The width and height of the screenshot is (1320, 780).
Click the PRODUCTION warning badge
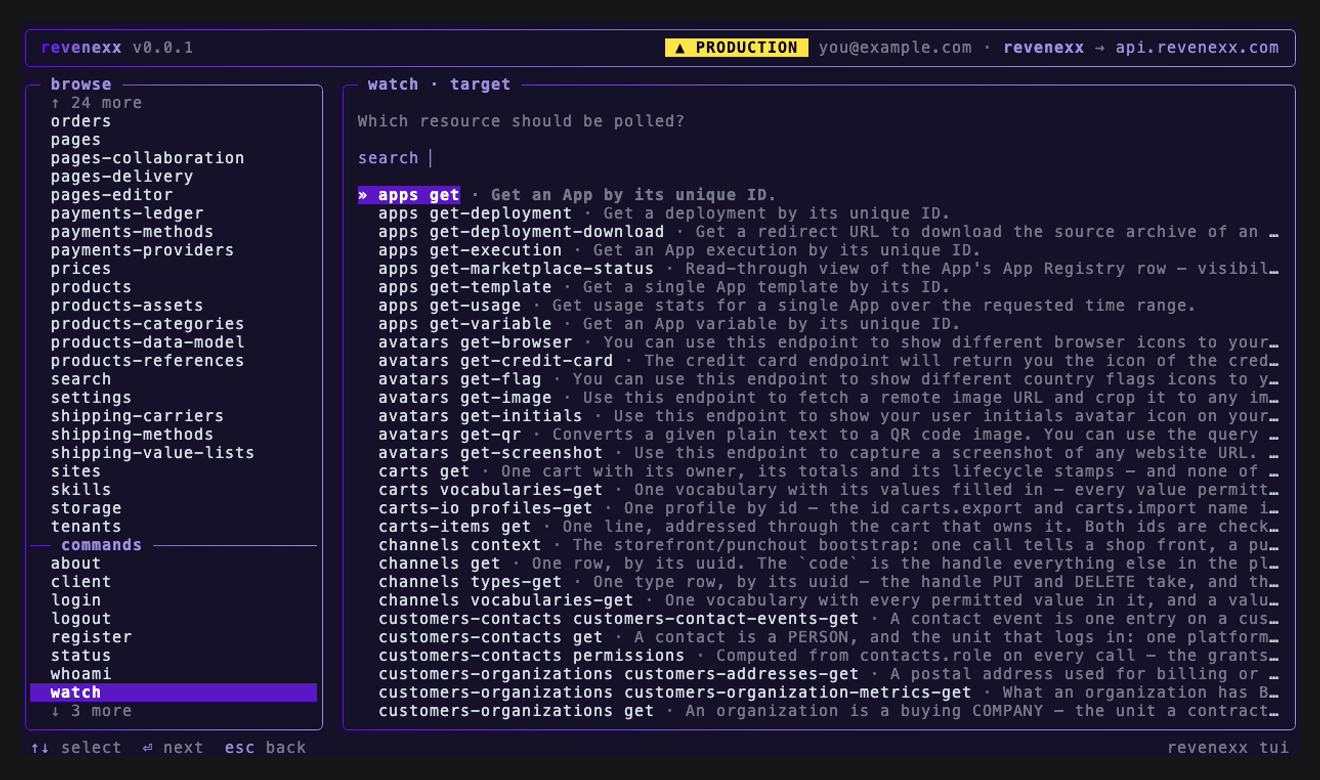point(736,47)
